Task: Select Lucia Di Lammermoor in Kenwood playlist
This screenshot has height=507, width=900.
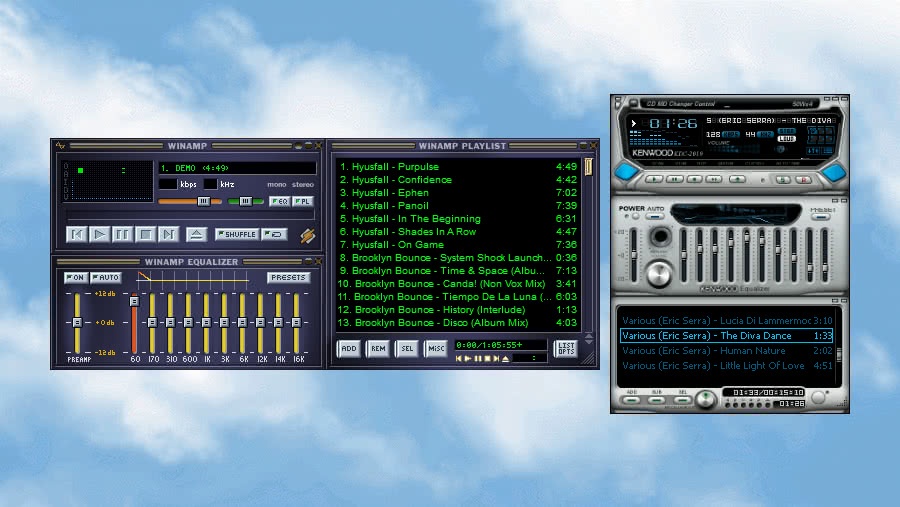Action: (727, 320)
